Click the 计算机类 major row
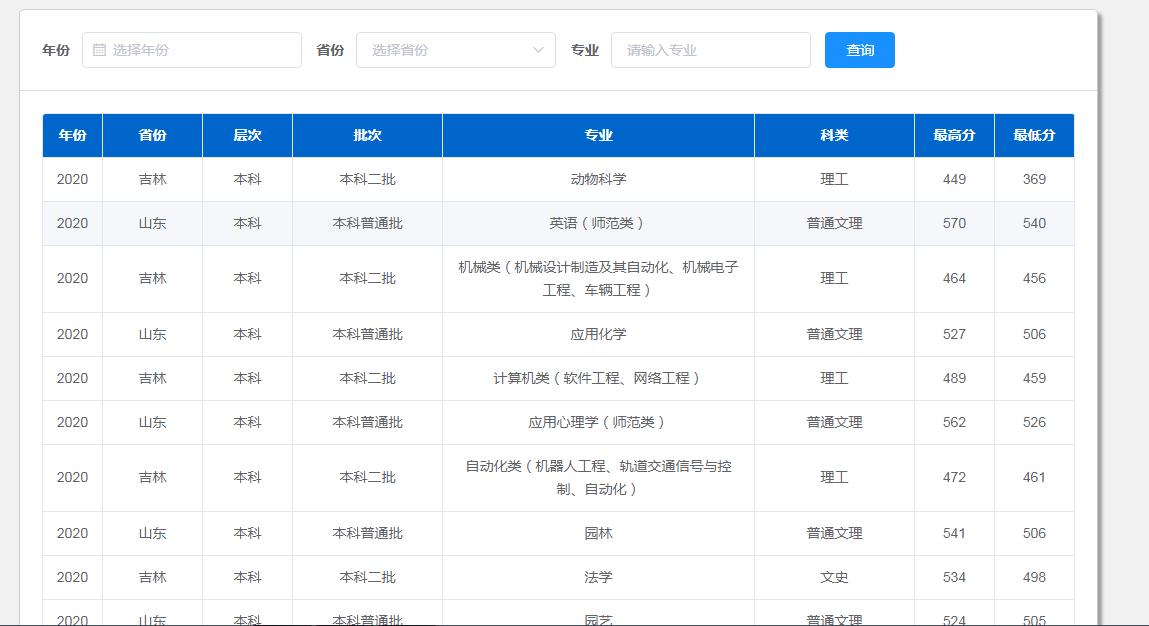1149x626 pixels. pos(598,378)
